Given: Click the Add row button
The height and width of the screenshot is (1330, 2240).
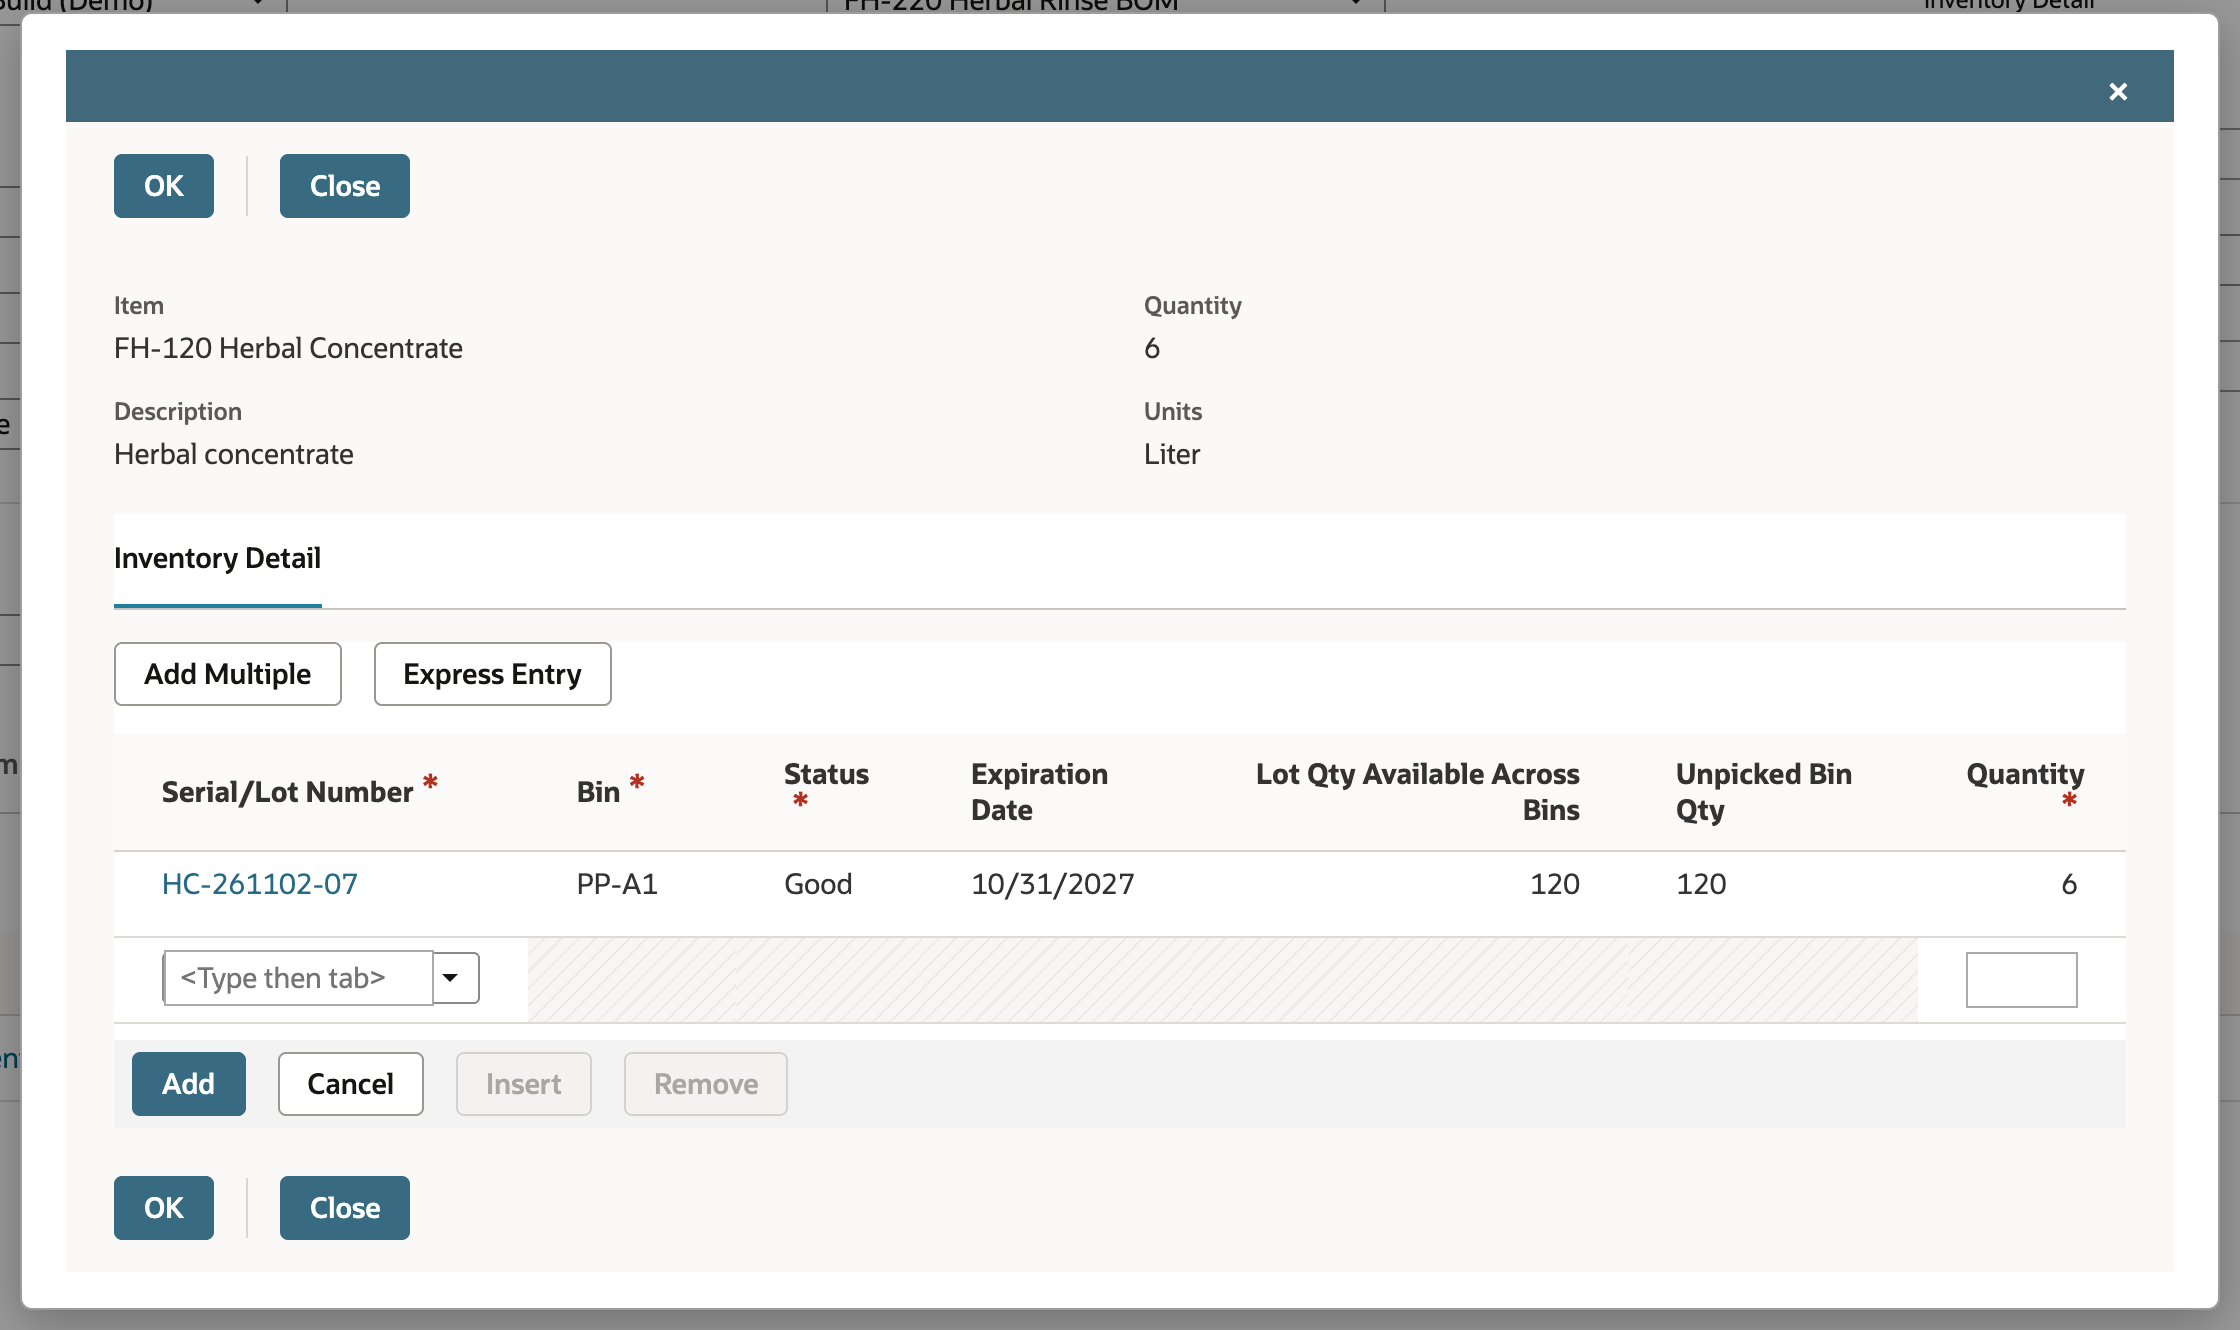Looking at the screenshot, I should click(x=189, y=1084).
